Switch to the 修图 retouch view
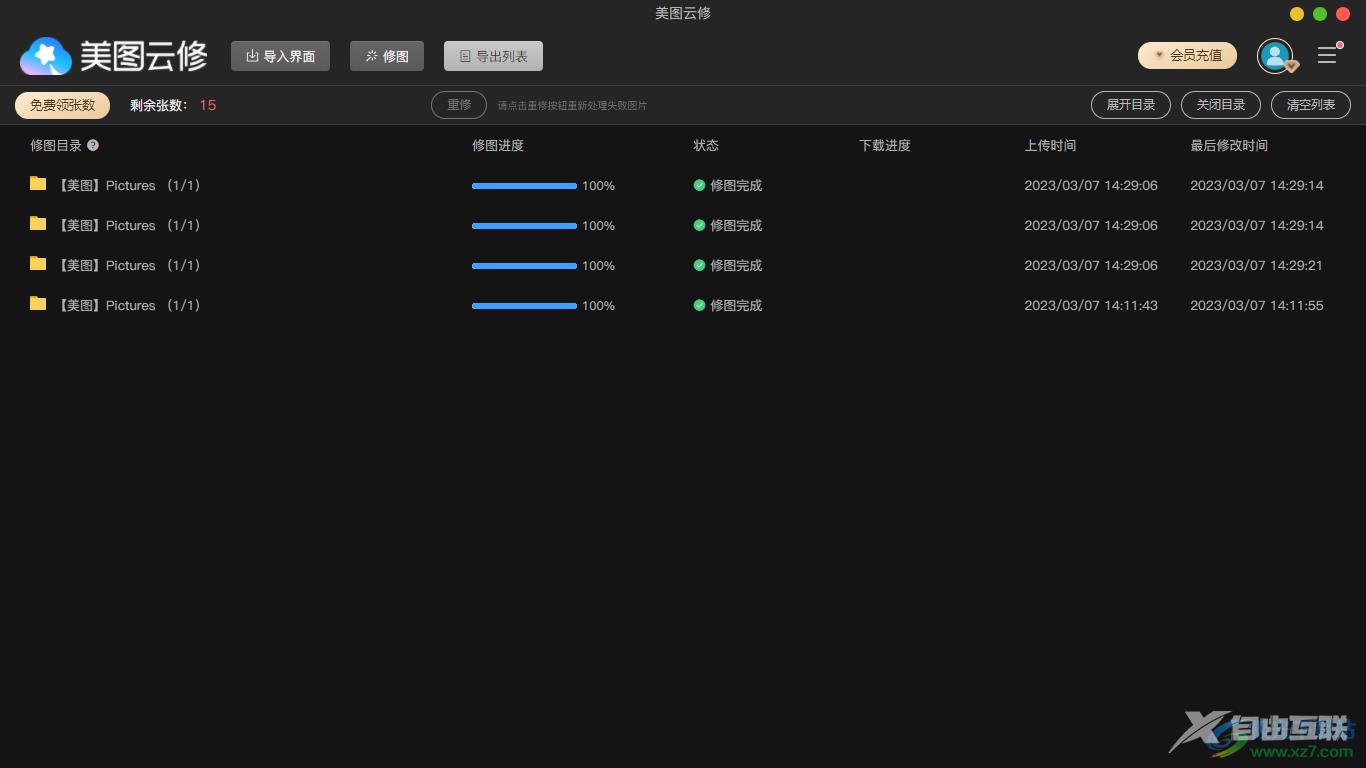 click(387, 56)
